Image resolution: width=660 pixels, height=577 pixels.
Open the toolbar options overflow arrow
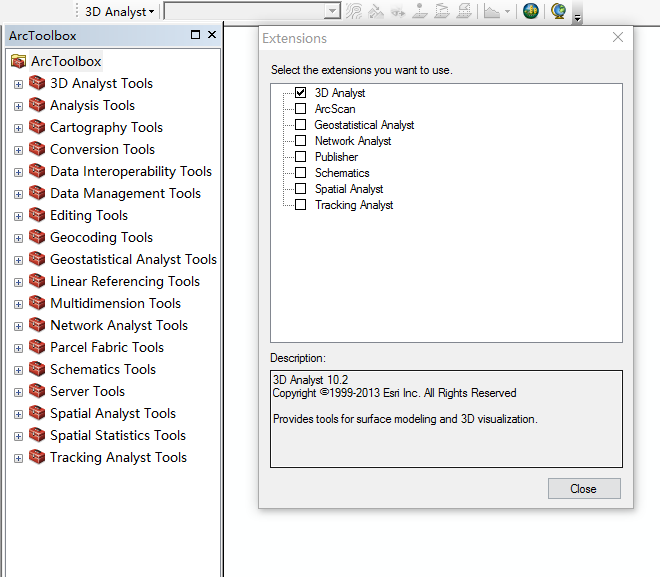coord(578,18)
